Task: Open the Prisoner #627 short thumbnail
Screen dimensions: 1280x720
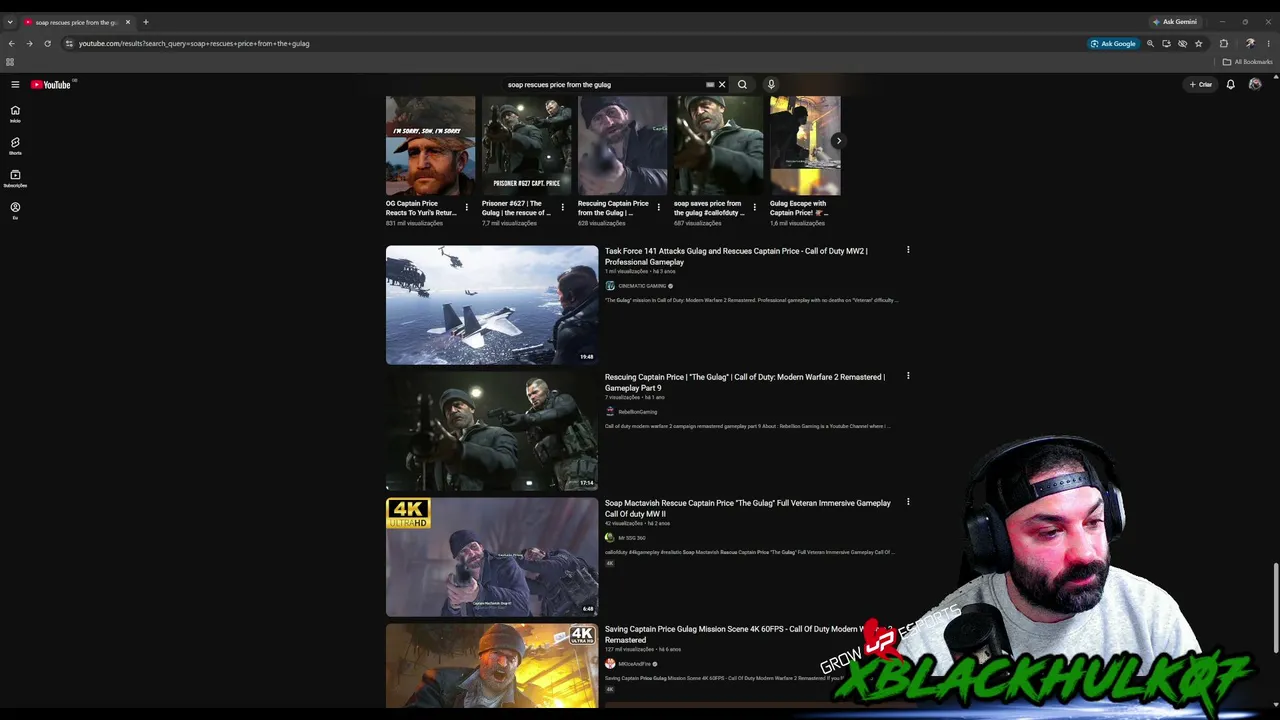Action: tap(526, 146)
